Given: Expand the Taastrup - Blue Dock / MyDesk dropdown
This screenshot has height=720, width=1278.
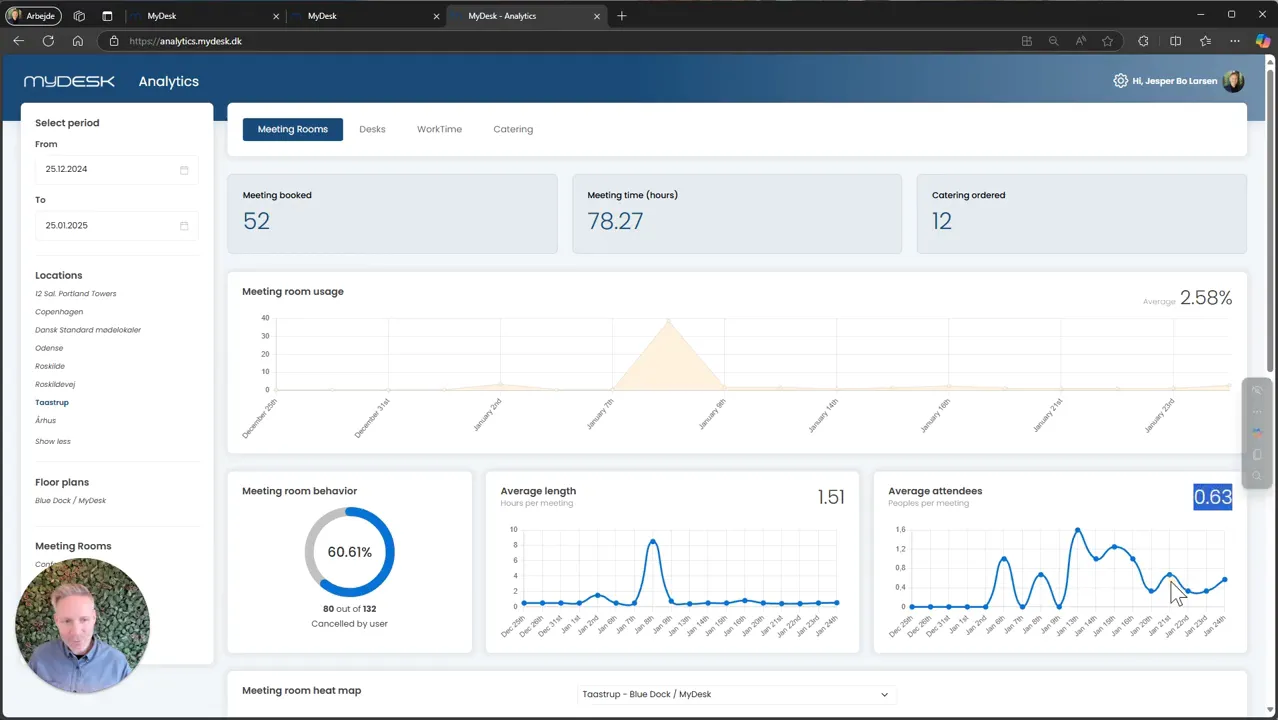Looking at the screenshot, I should click(x=735, y=694).
